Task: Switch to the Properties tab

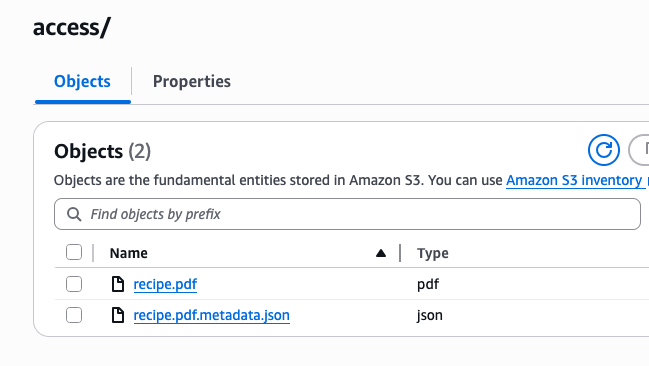Action: tap(192, 81)
